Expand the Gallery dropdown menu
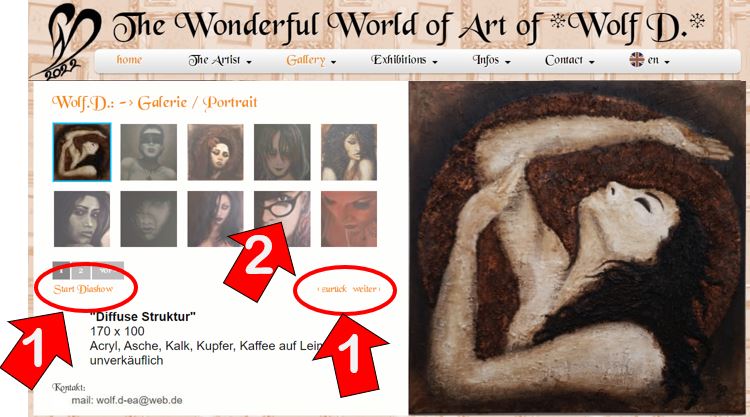The height and width of the screenshot is (417, 750). tap(311, 60)
